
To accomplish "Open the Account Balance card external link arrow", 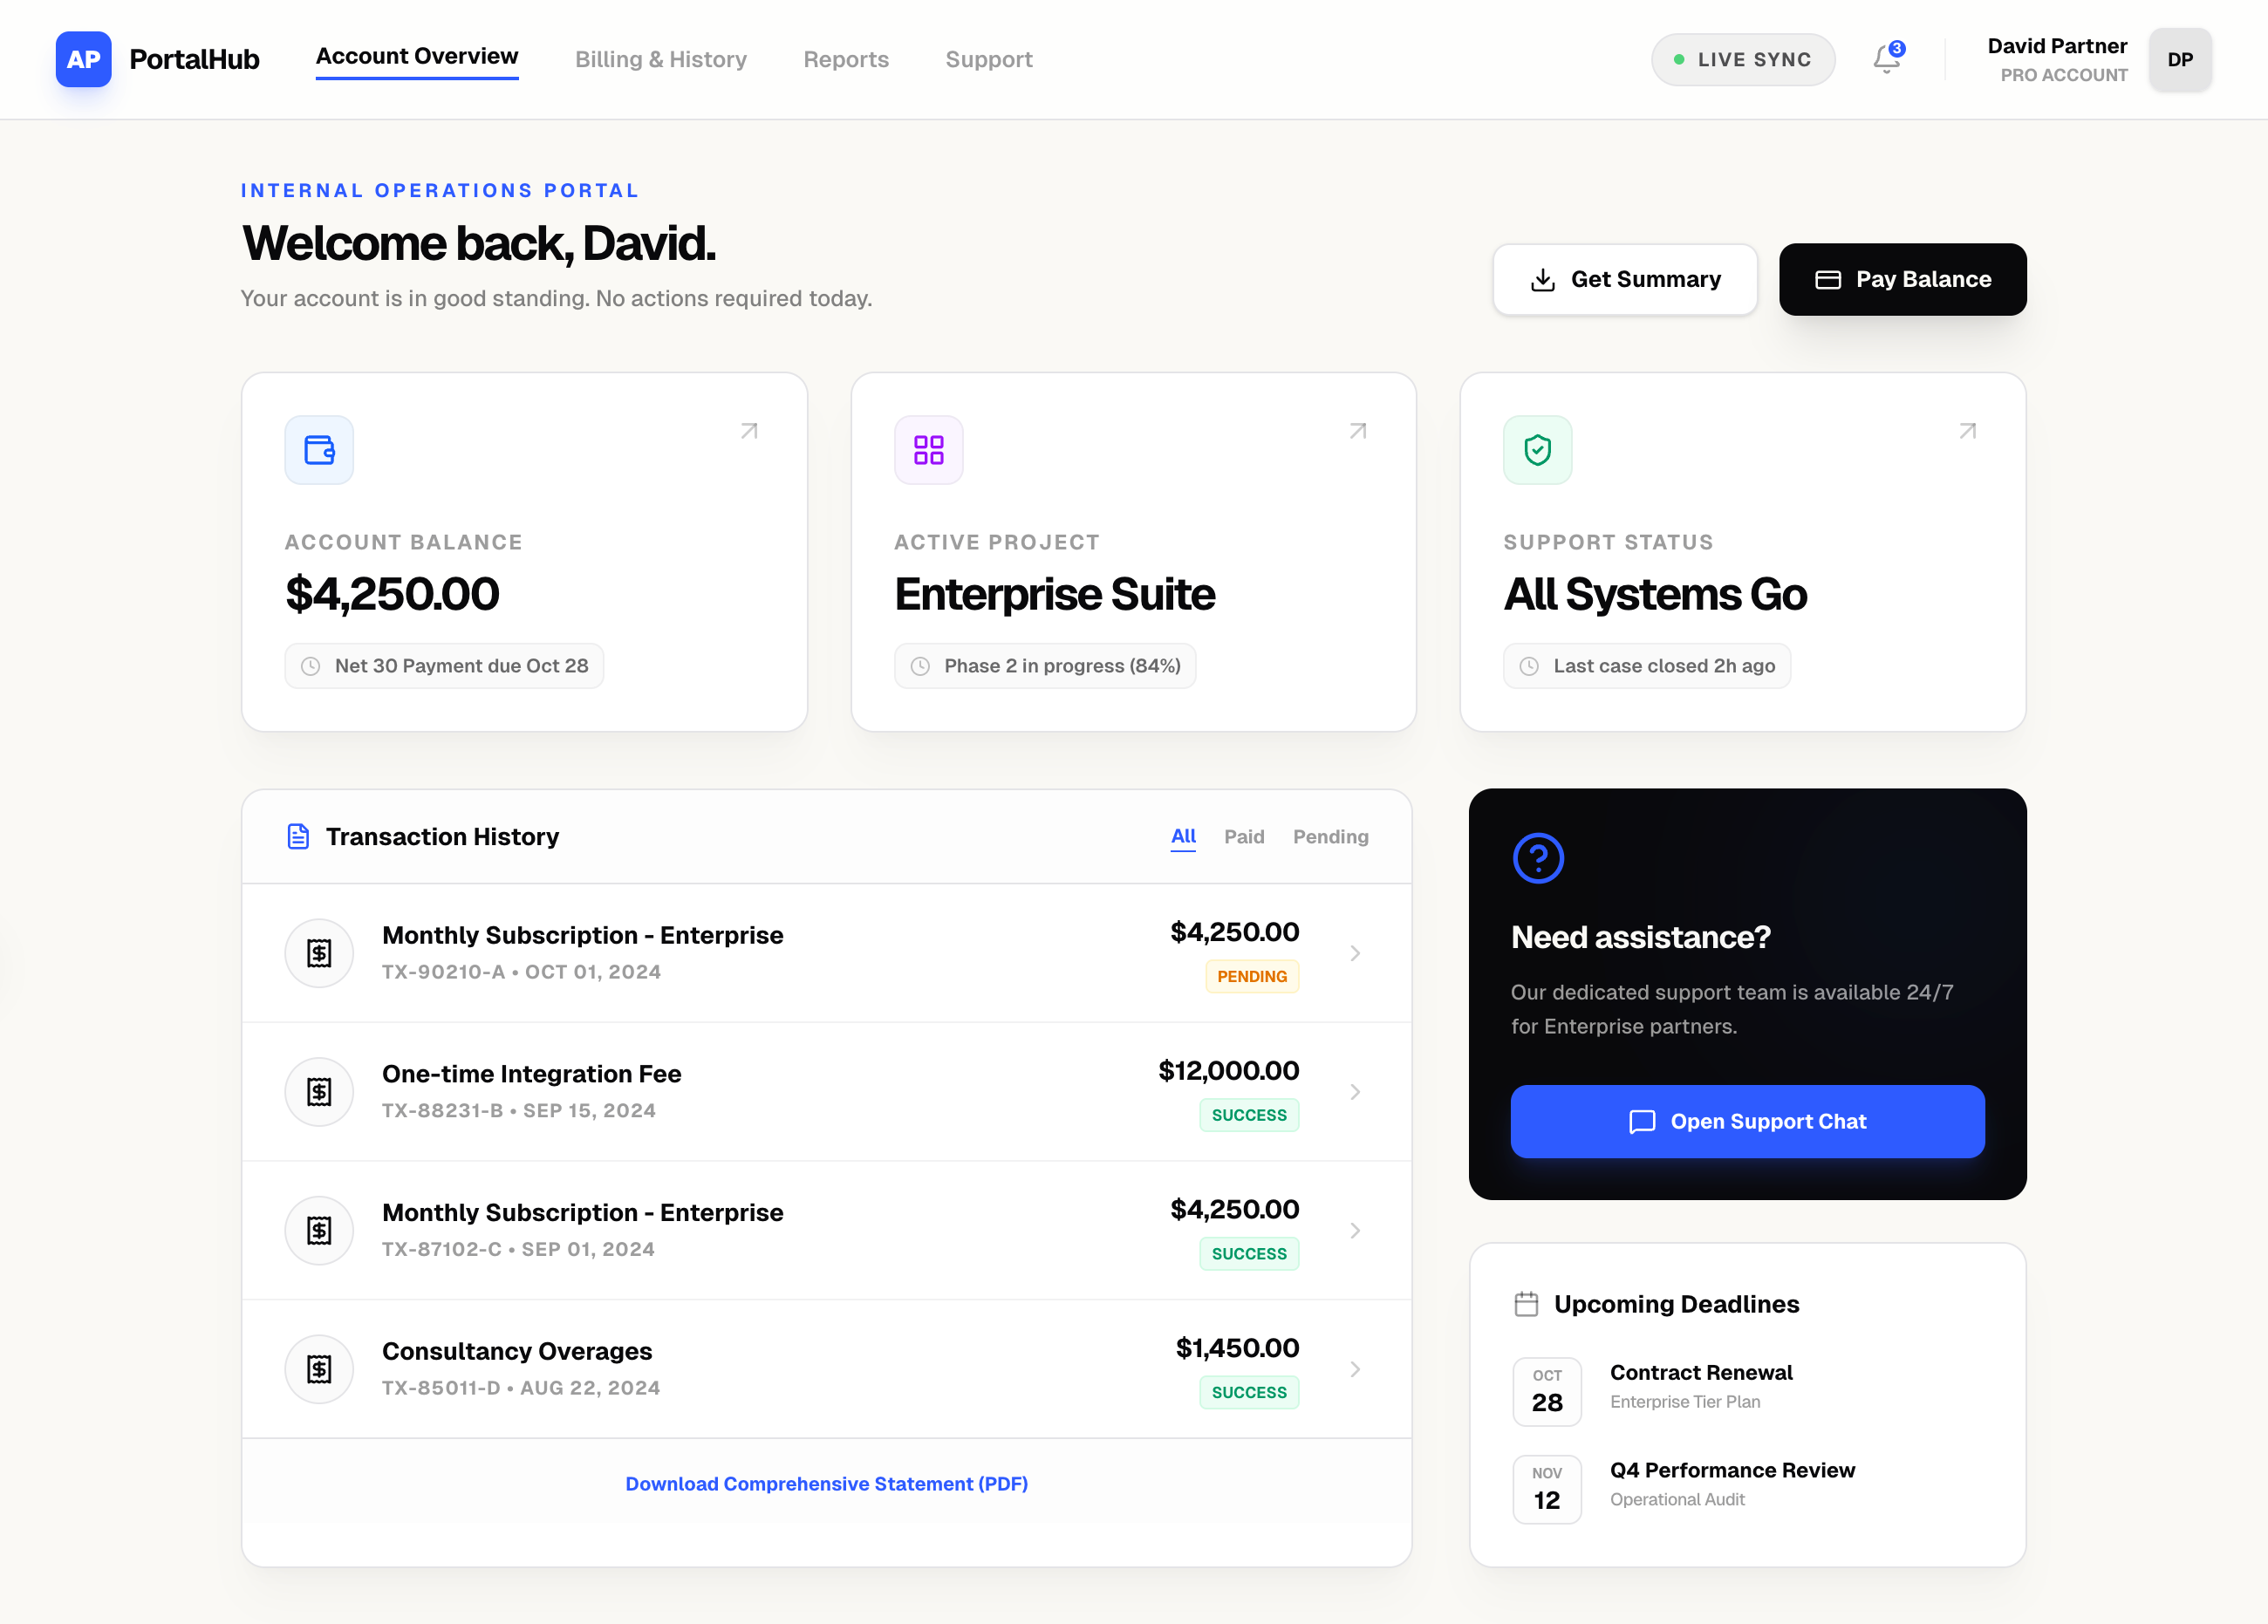I will [748, 431].
